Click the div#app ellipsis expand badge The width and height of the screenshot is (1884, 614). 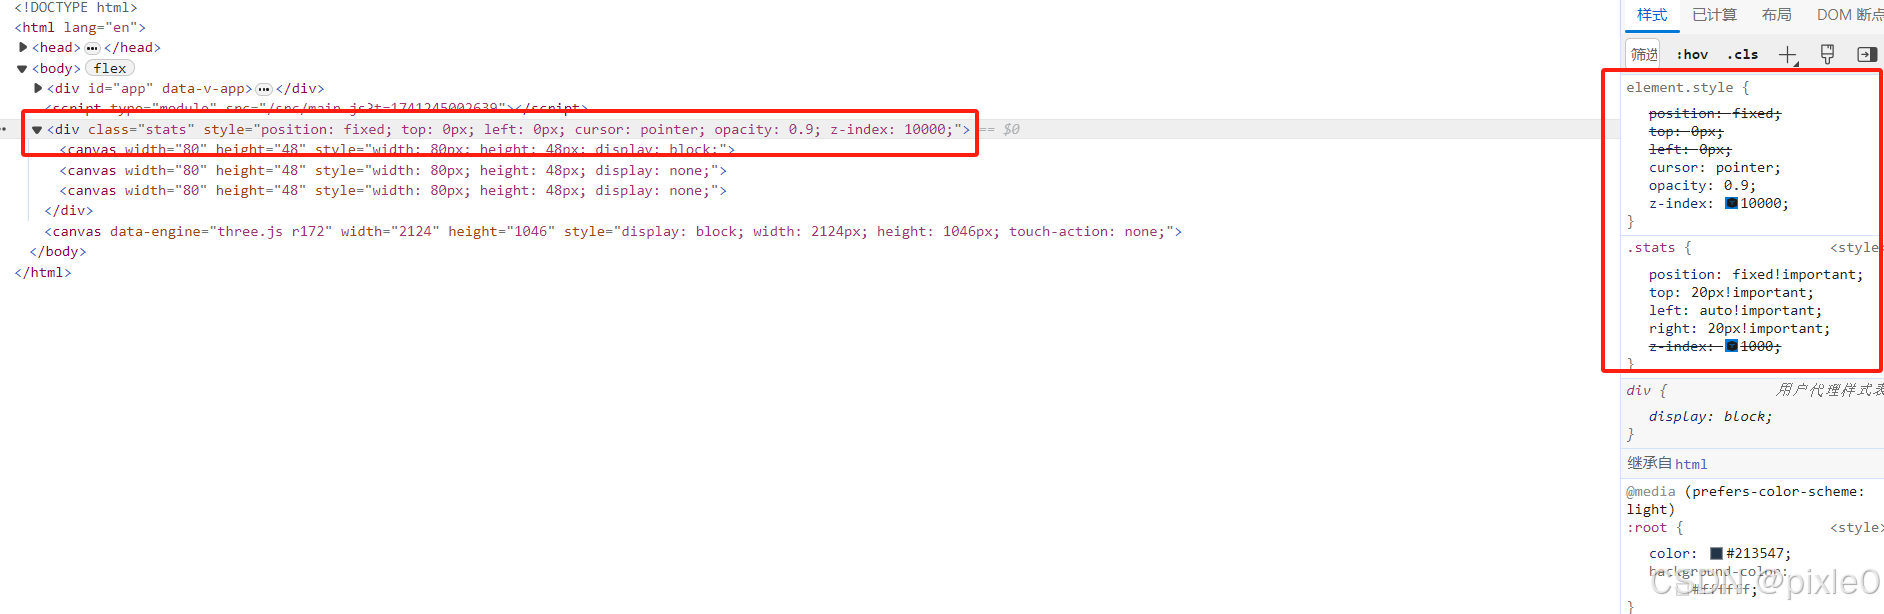264,89
